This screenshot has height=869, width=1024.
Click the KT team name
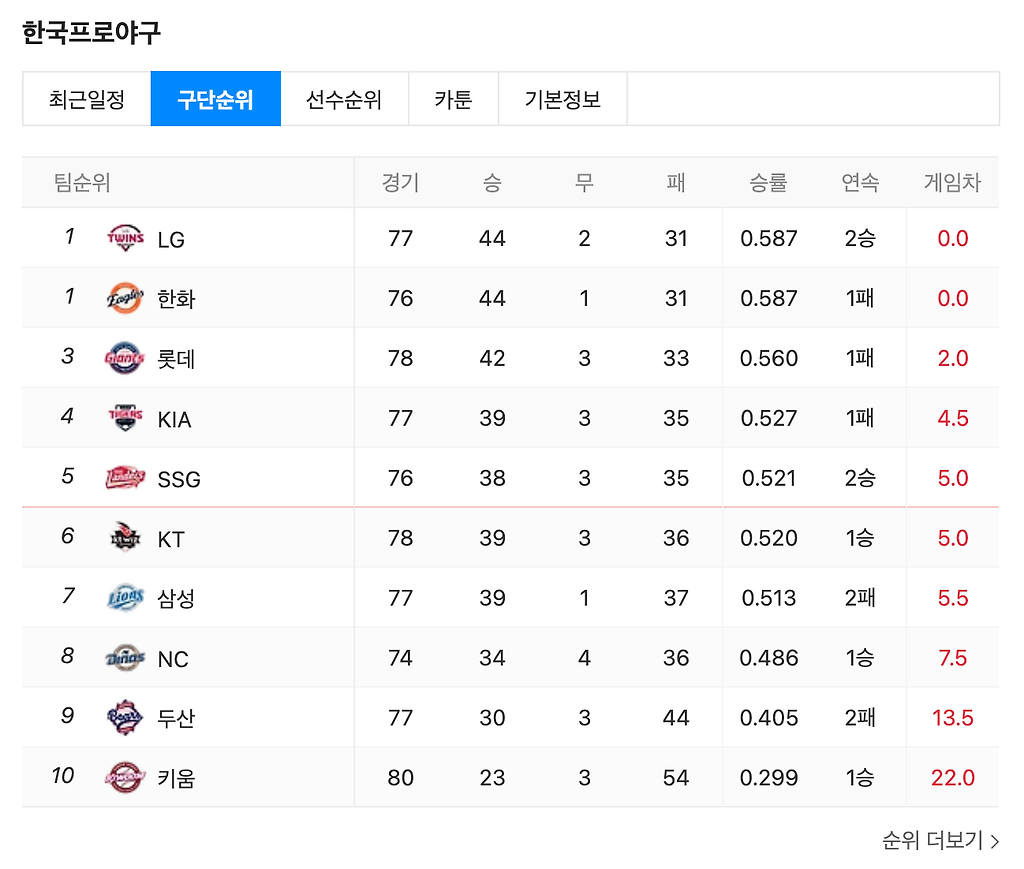point(171,539)
